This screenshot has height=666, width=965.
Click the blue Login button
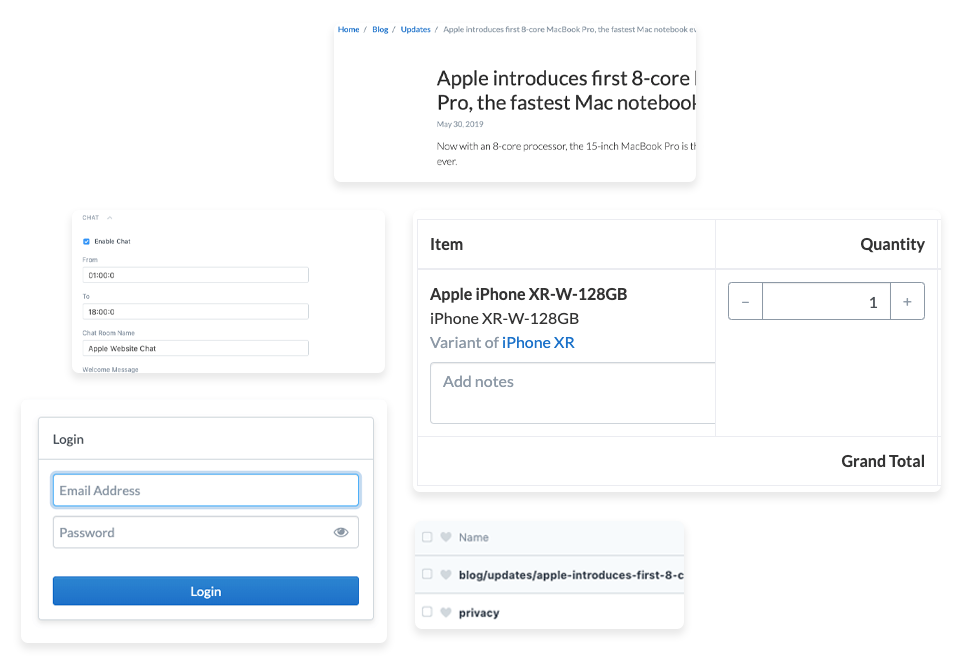click(206, 591)
